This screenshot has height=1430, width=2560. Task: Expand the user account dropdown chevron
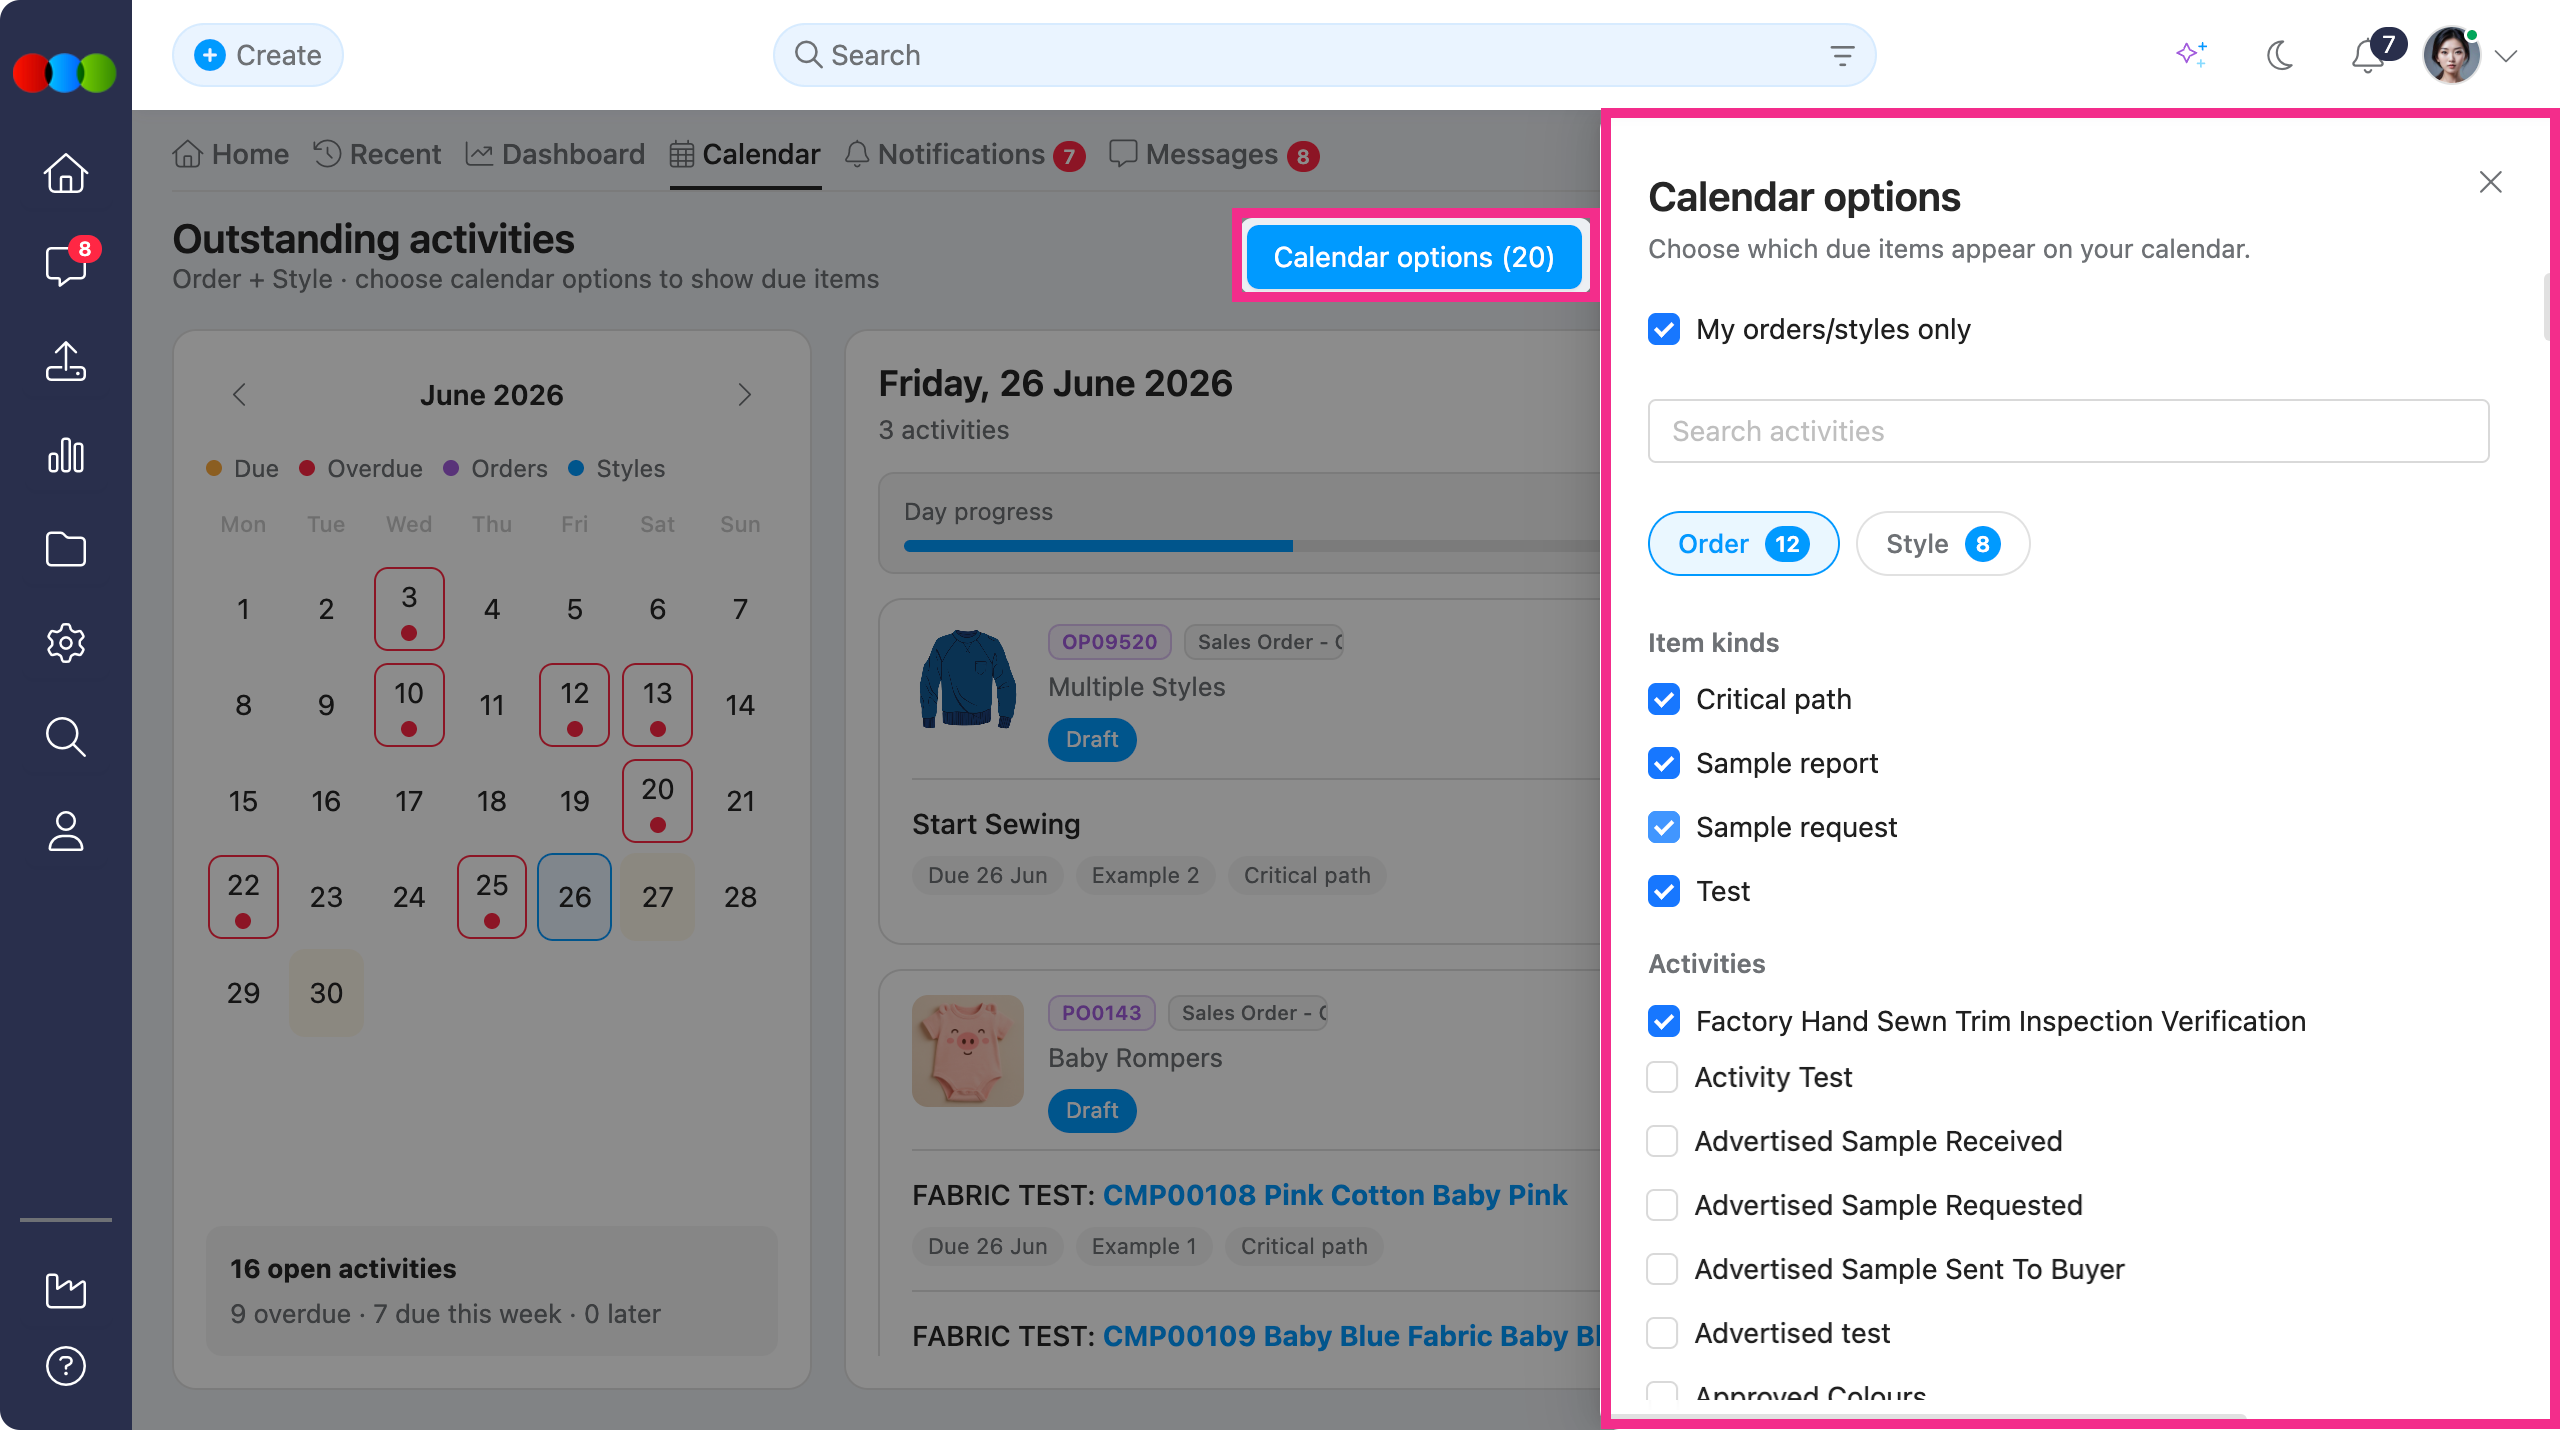2506,56
